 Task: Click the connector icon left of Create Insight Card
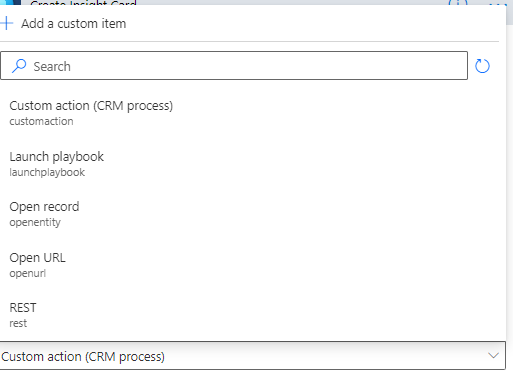pyautogui.click(x=11, y=2)
